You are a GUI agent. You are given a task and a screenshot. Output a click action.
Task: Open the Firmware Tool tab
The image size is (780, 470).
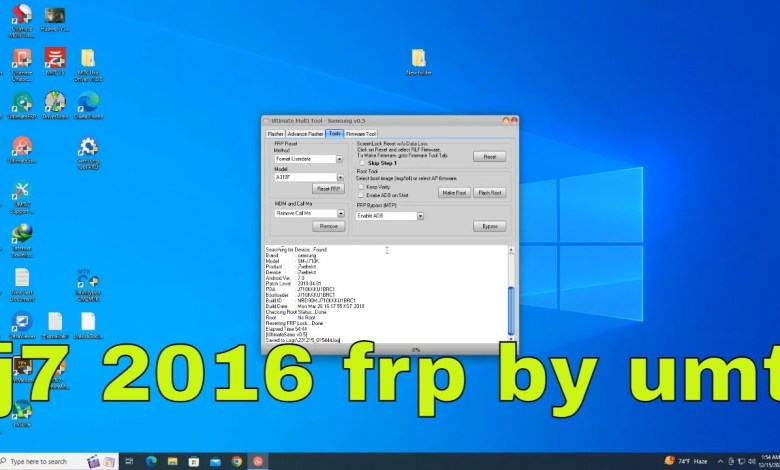[x=361, y=133]
